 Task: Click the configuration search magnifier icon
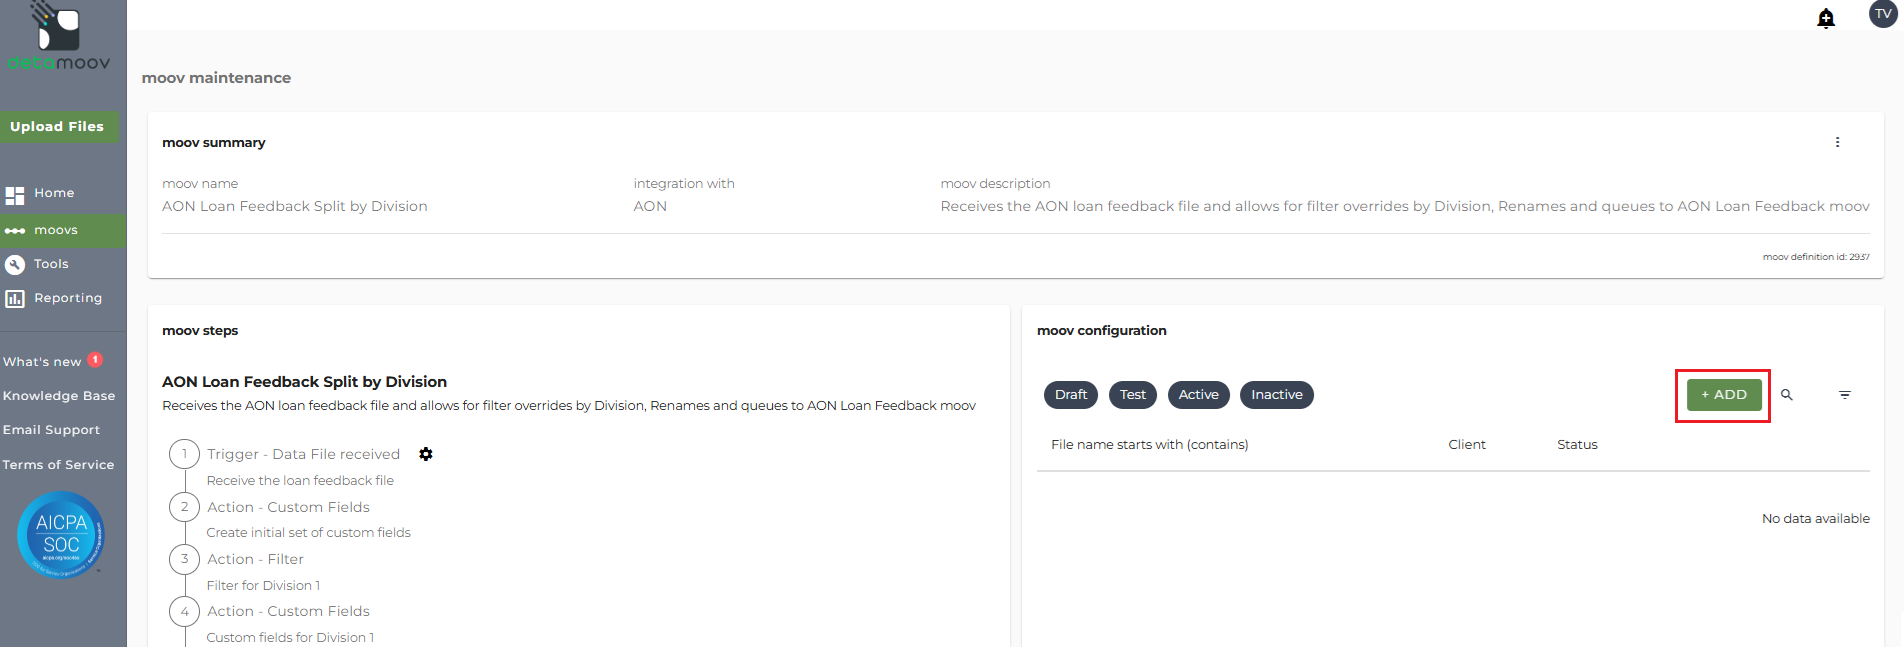(1787, 395)
